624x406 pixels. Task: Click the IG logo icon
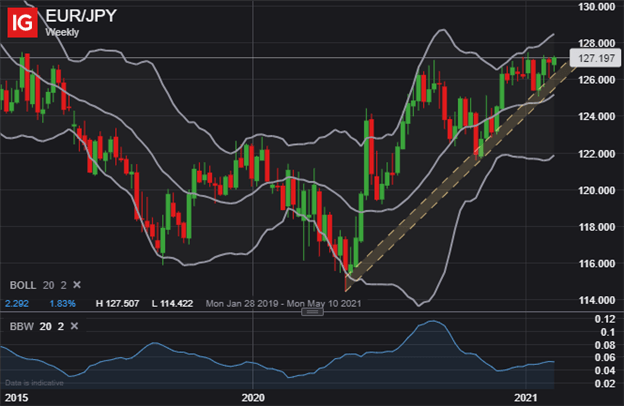click(x=22, y=23)
